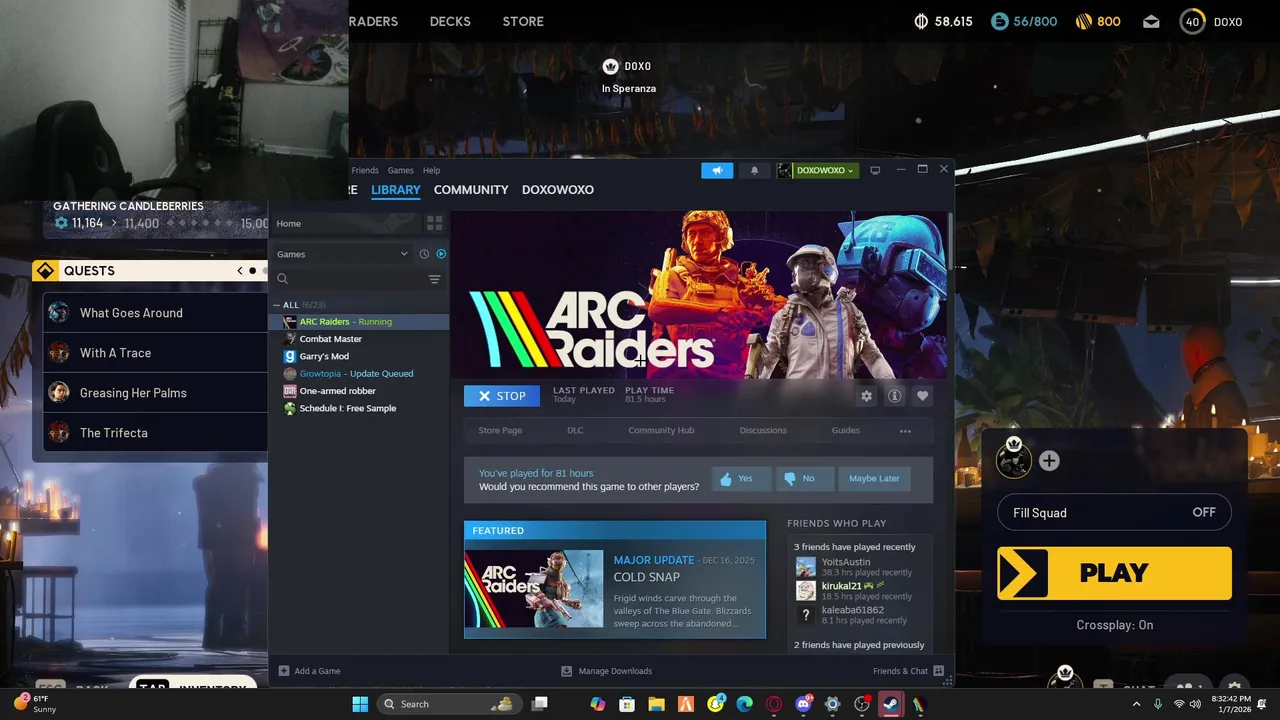Open the game's DECKS tab

[x=450, y=21]
